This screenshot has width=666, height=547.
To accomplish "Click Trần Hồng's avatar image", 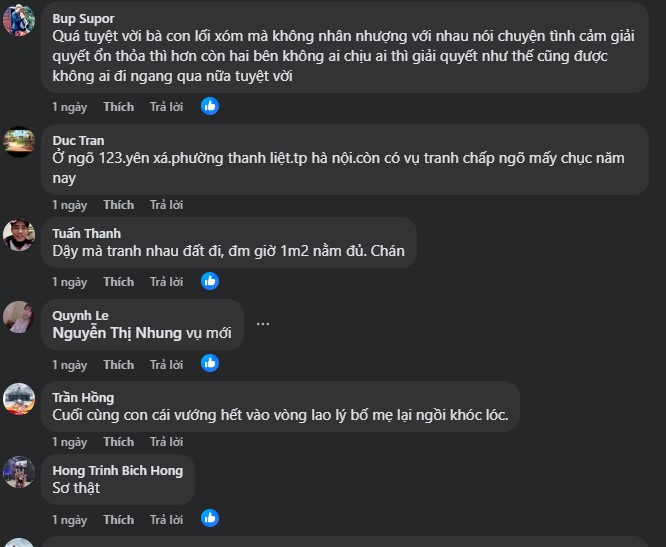I will coord(19,398).
